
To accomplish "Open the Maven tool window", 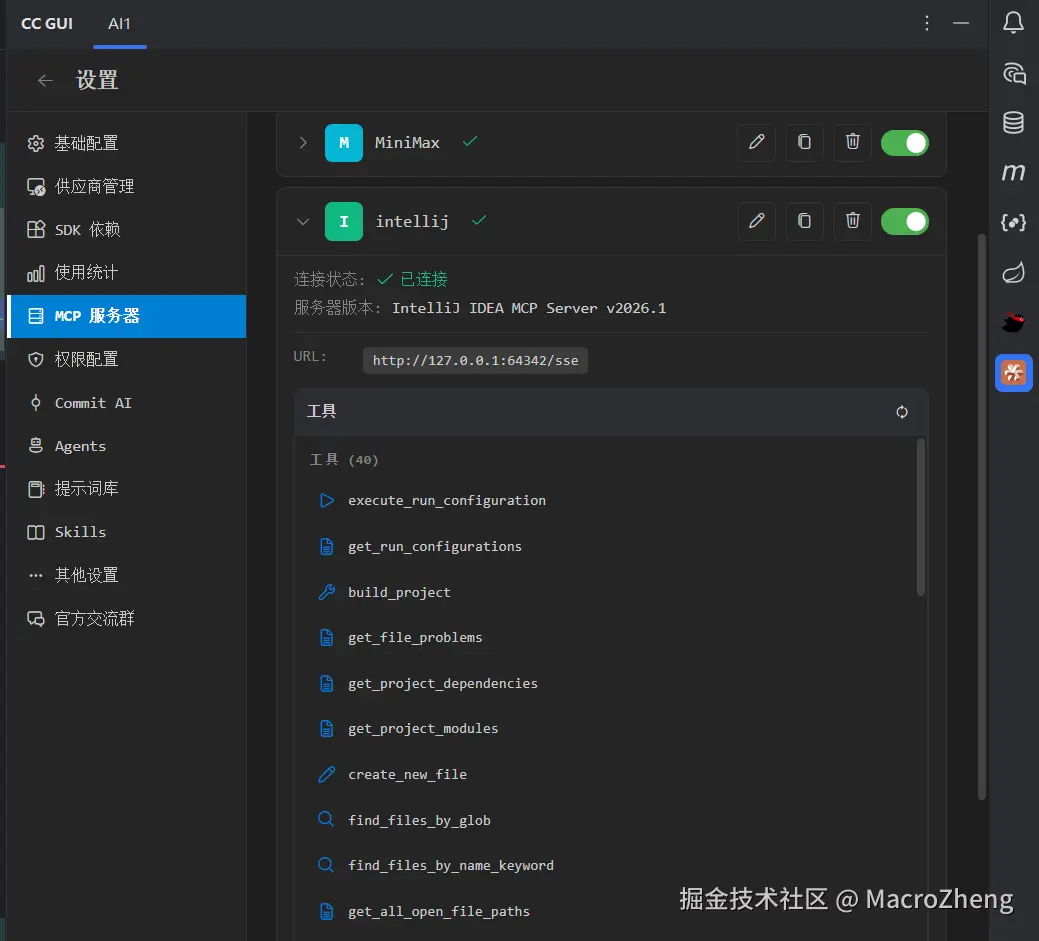I will (1013, 172).
